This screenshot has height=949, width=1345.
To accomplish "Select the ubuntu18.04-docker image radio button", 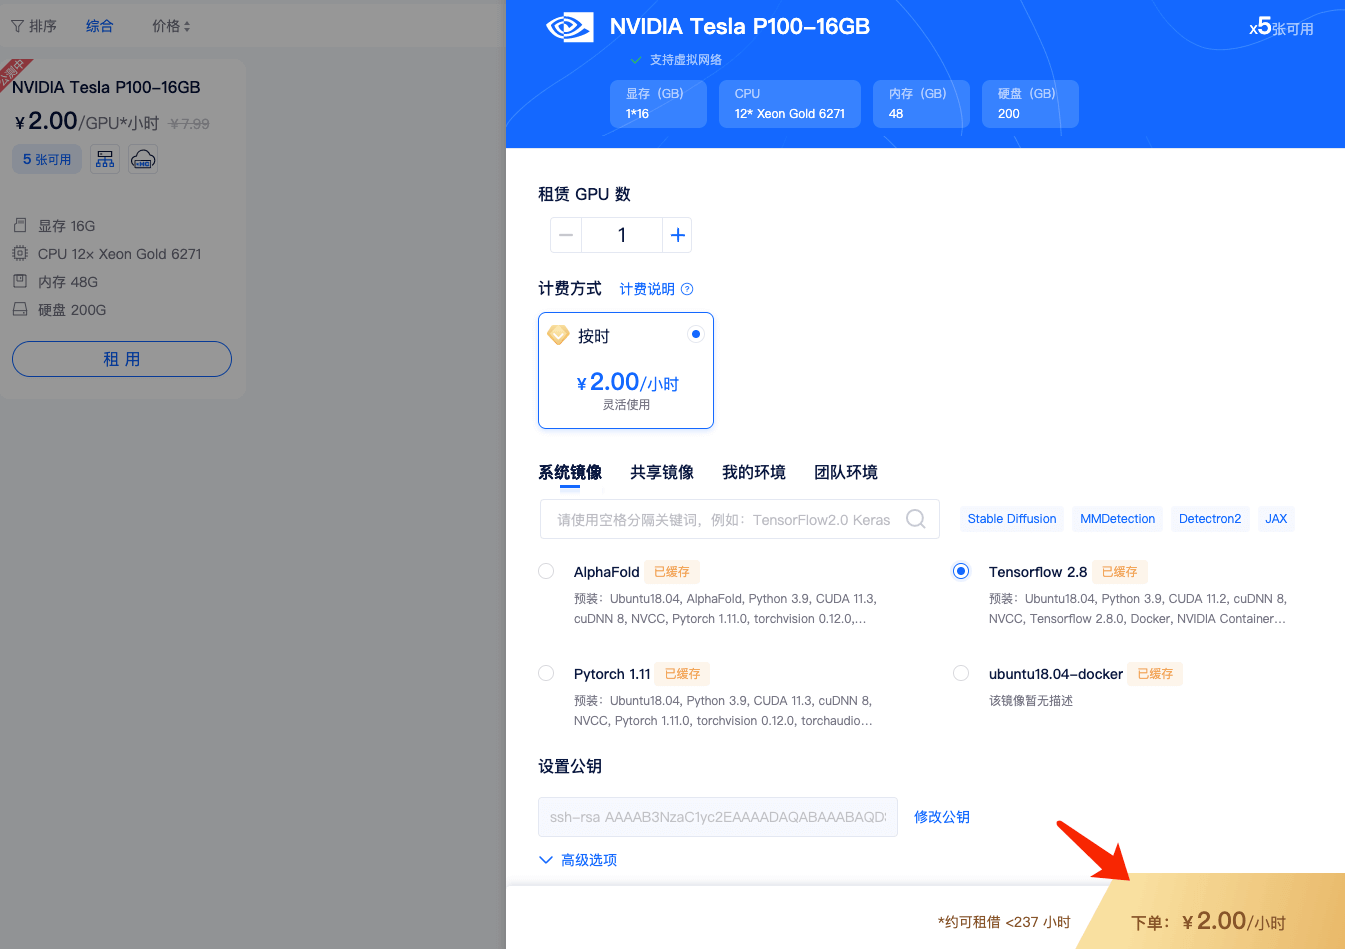I will tap(961, 673).
